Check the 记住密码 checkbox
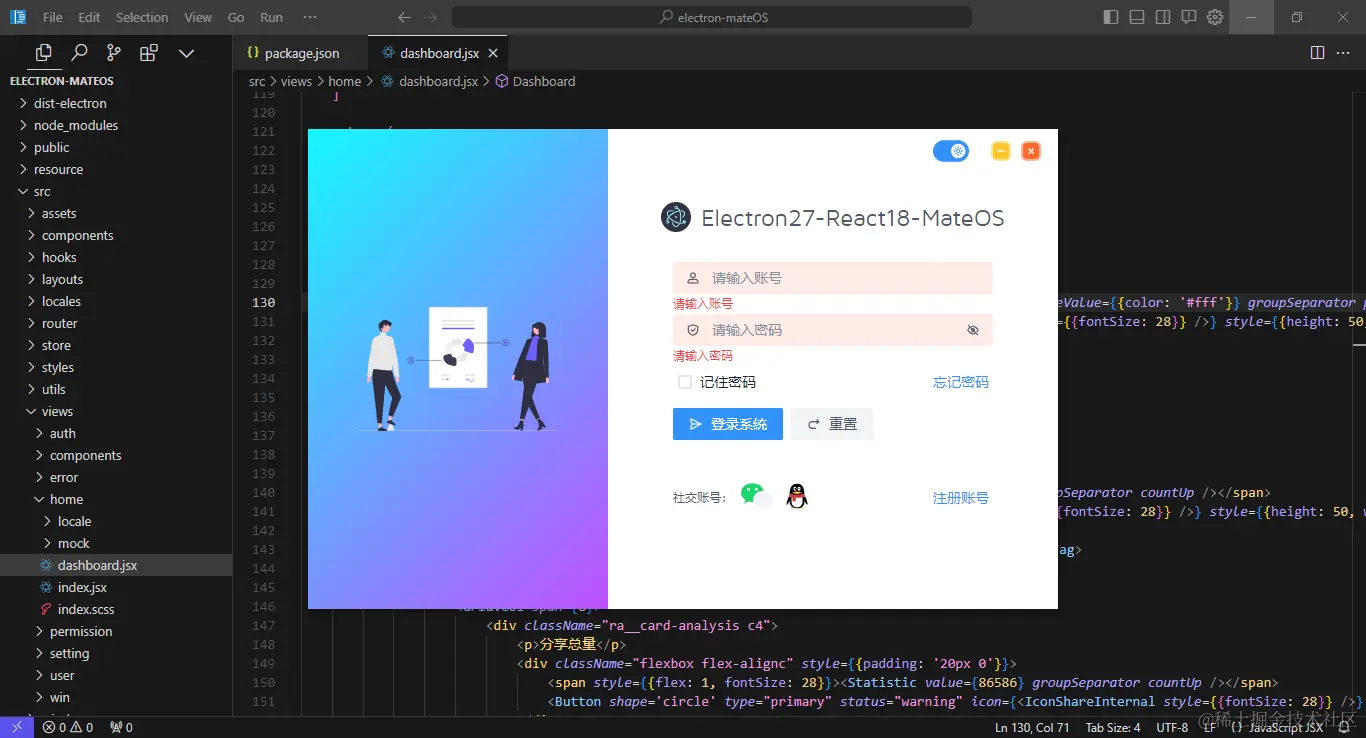 click(684, 382)
